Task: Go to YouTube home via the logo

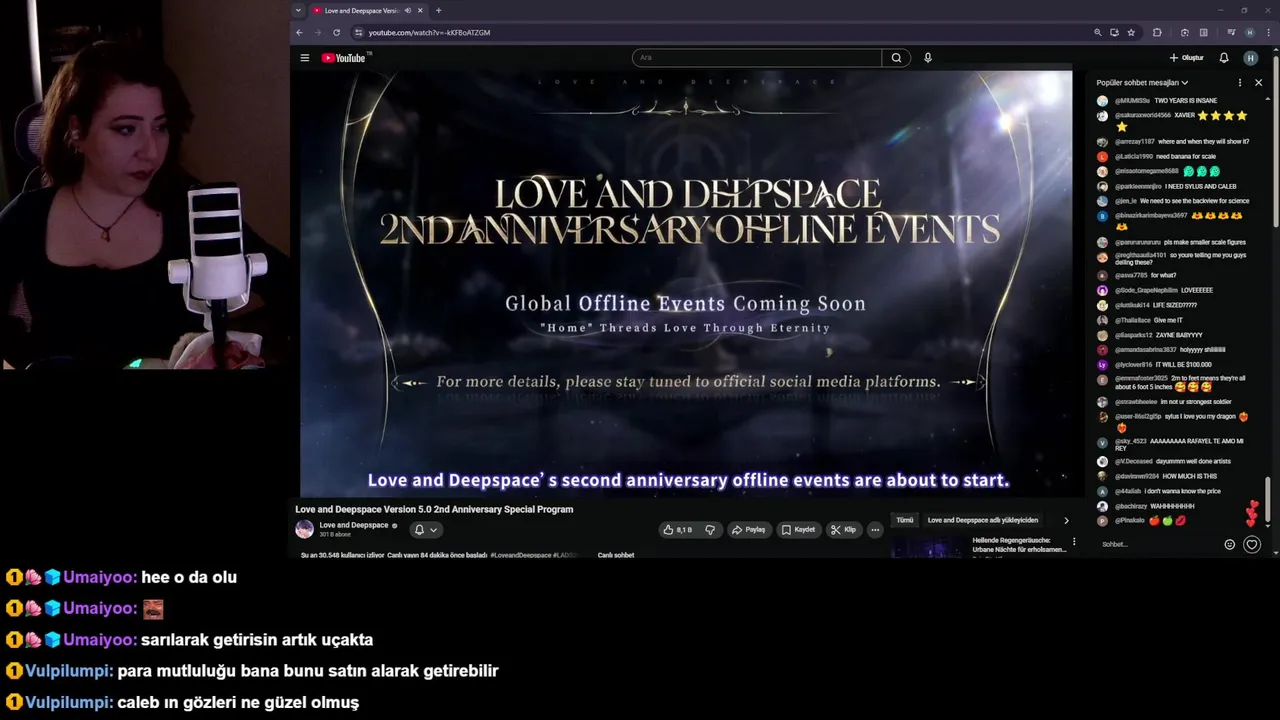Action: [344, 58]
